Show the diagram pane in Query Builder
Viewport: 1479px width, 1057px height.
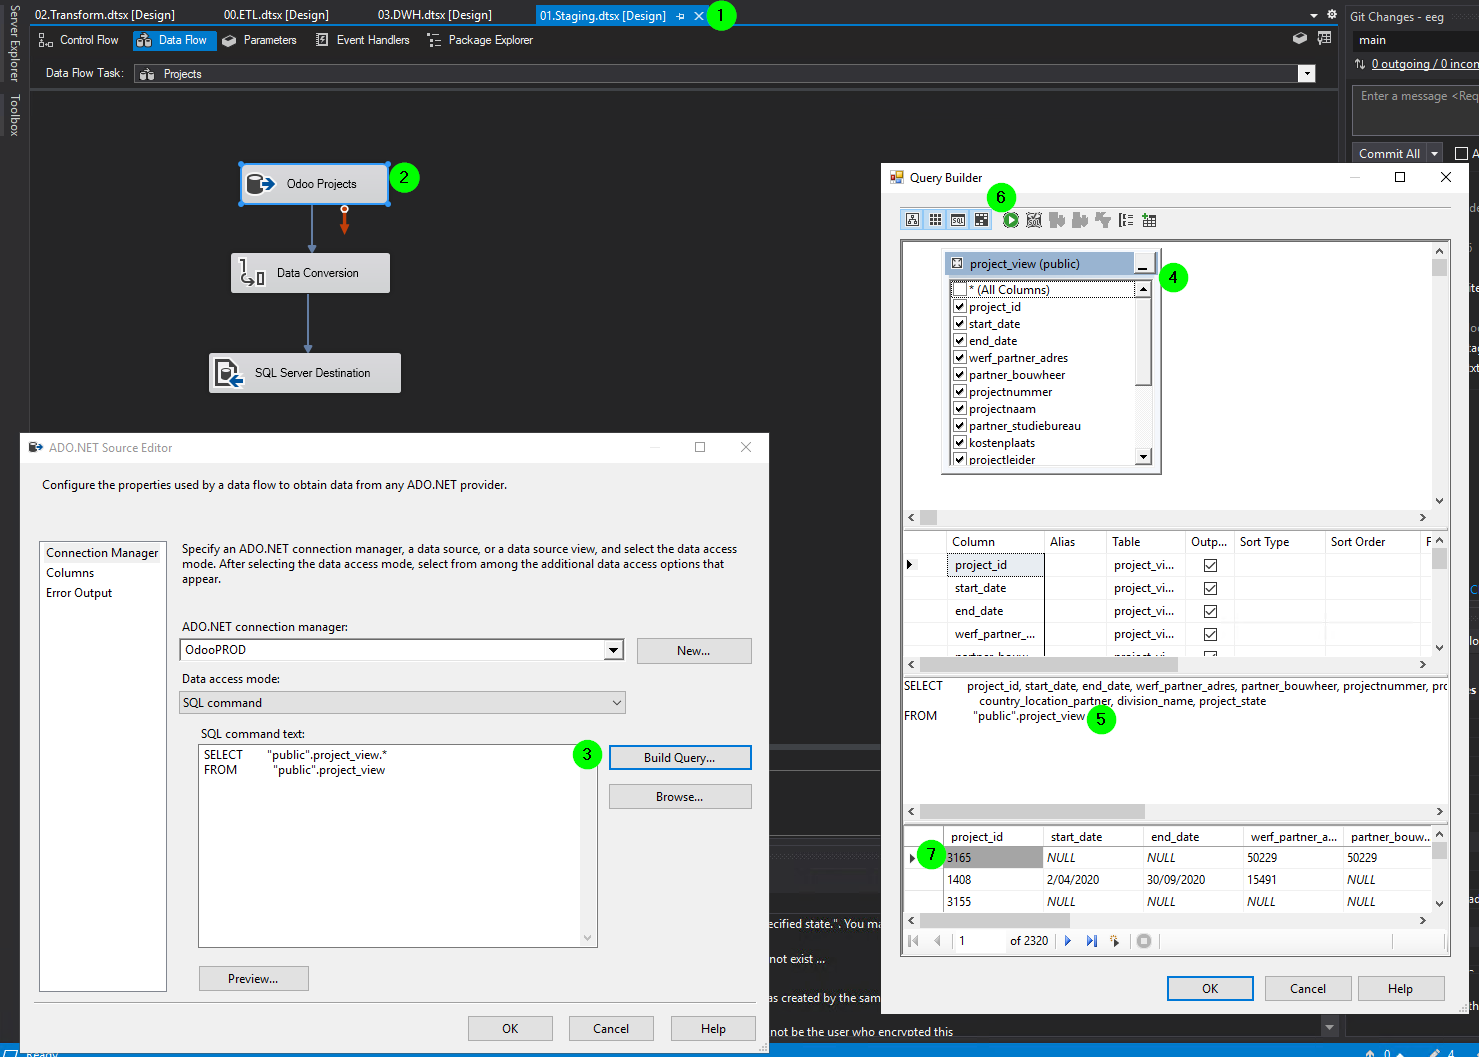(x=912, y=220)
